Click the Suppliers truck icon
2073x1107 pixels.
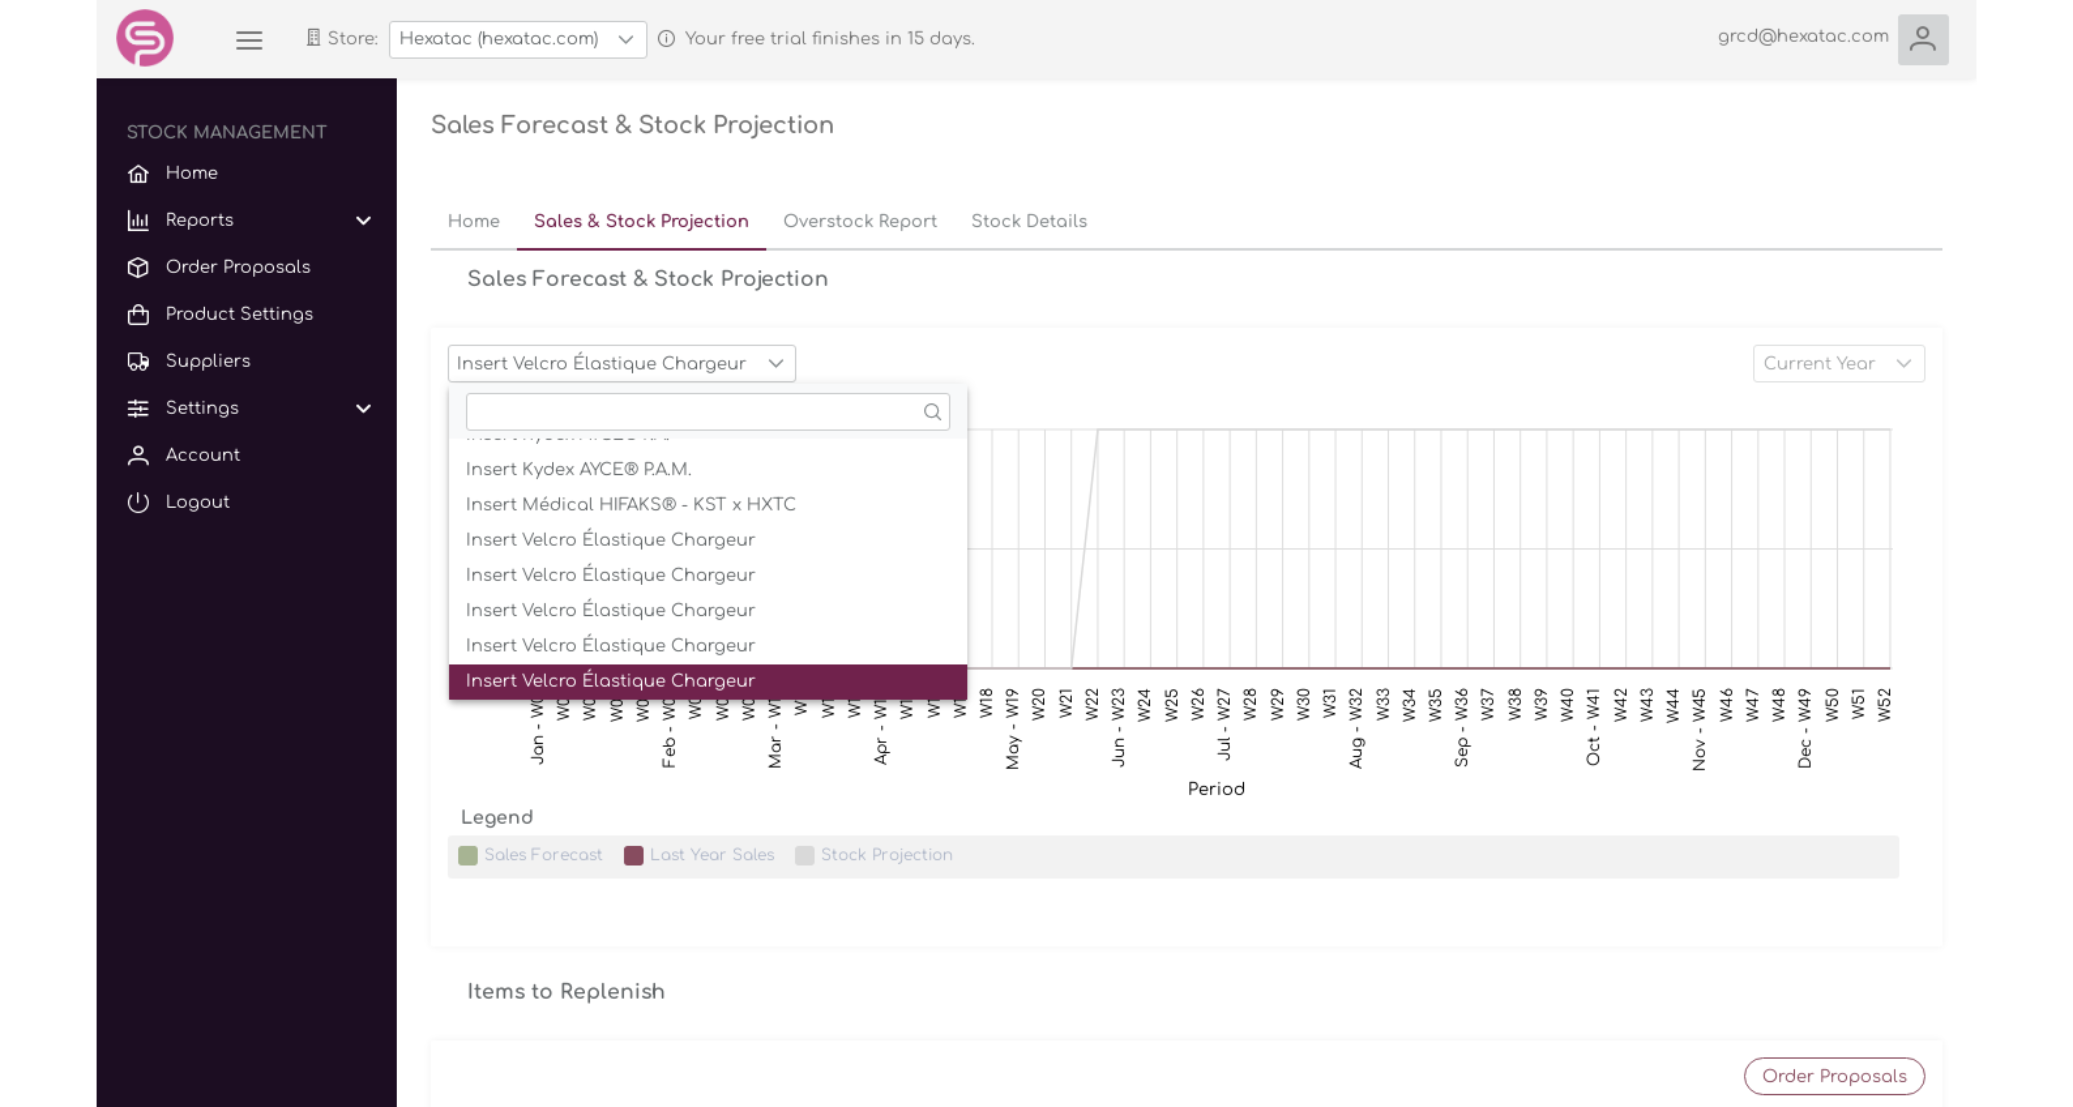pyautogui.click(x=138, y=362)
